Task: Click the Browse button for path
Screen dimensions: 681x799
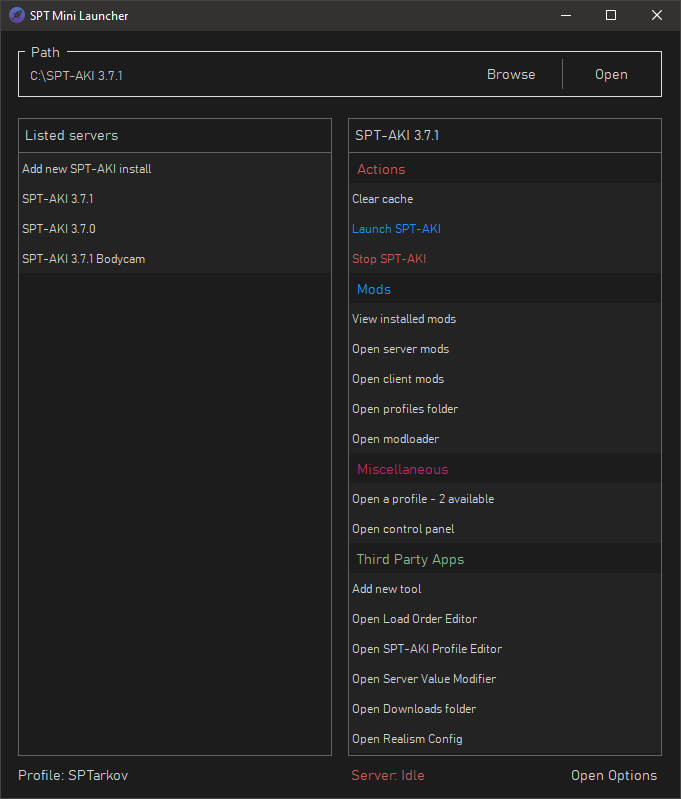Action: point(511,74)
